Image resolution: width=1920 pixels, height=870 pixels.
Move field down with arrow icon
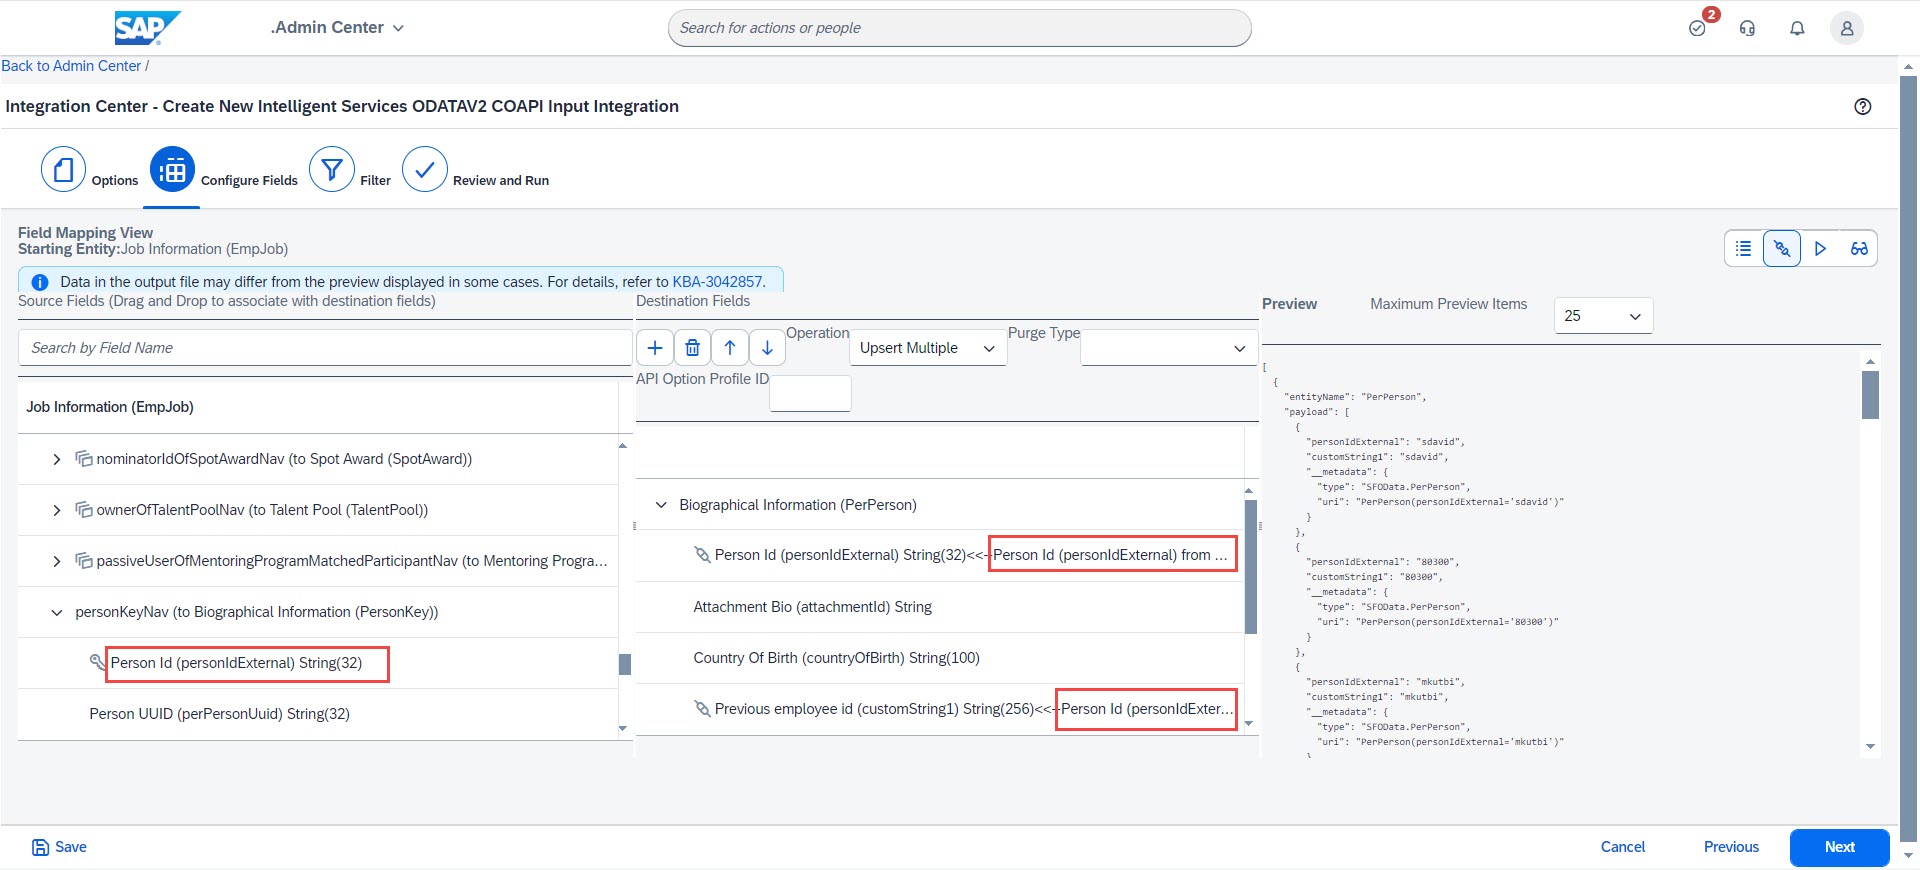click(767, 348)
